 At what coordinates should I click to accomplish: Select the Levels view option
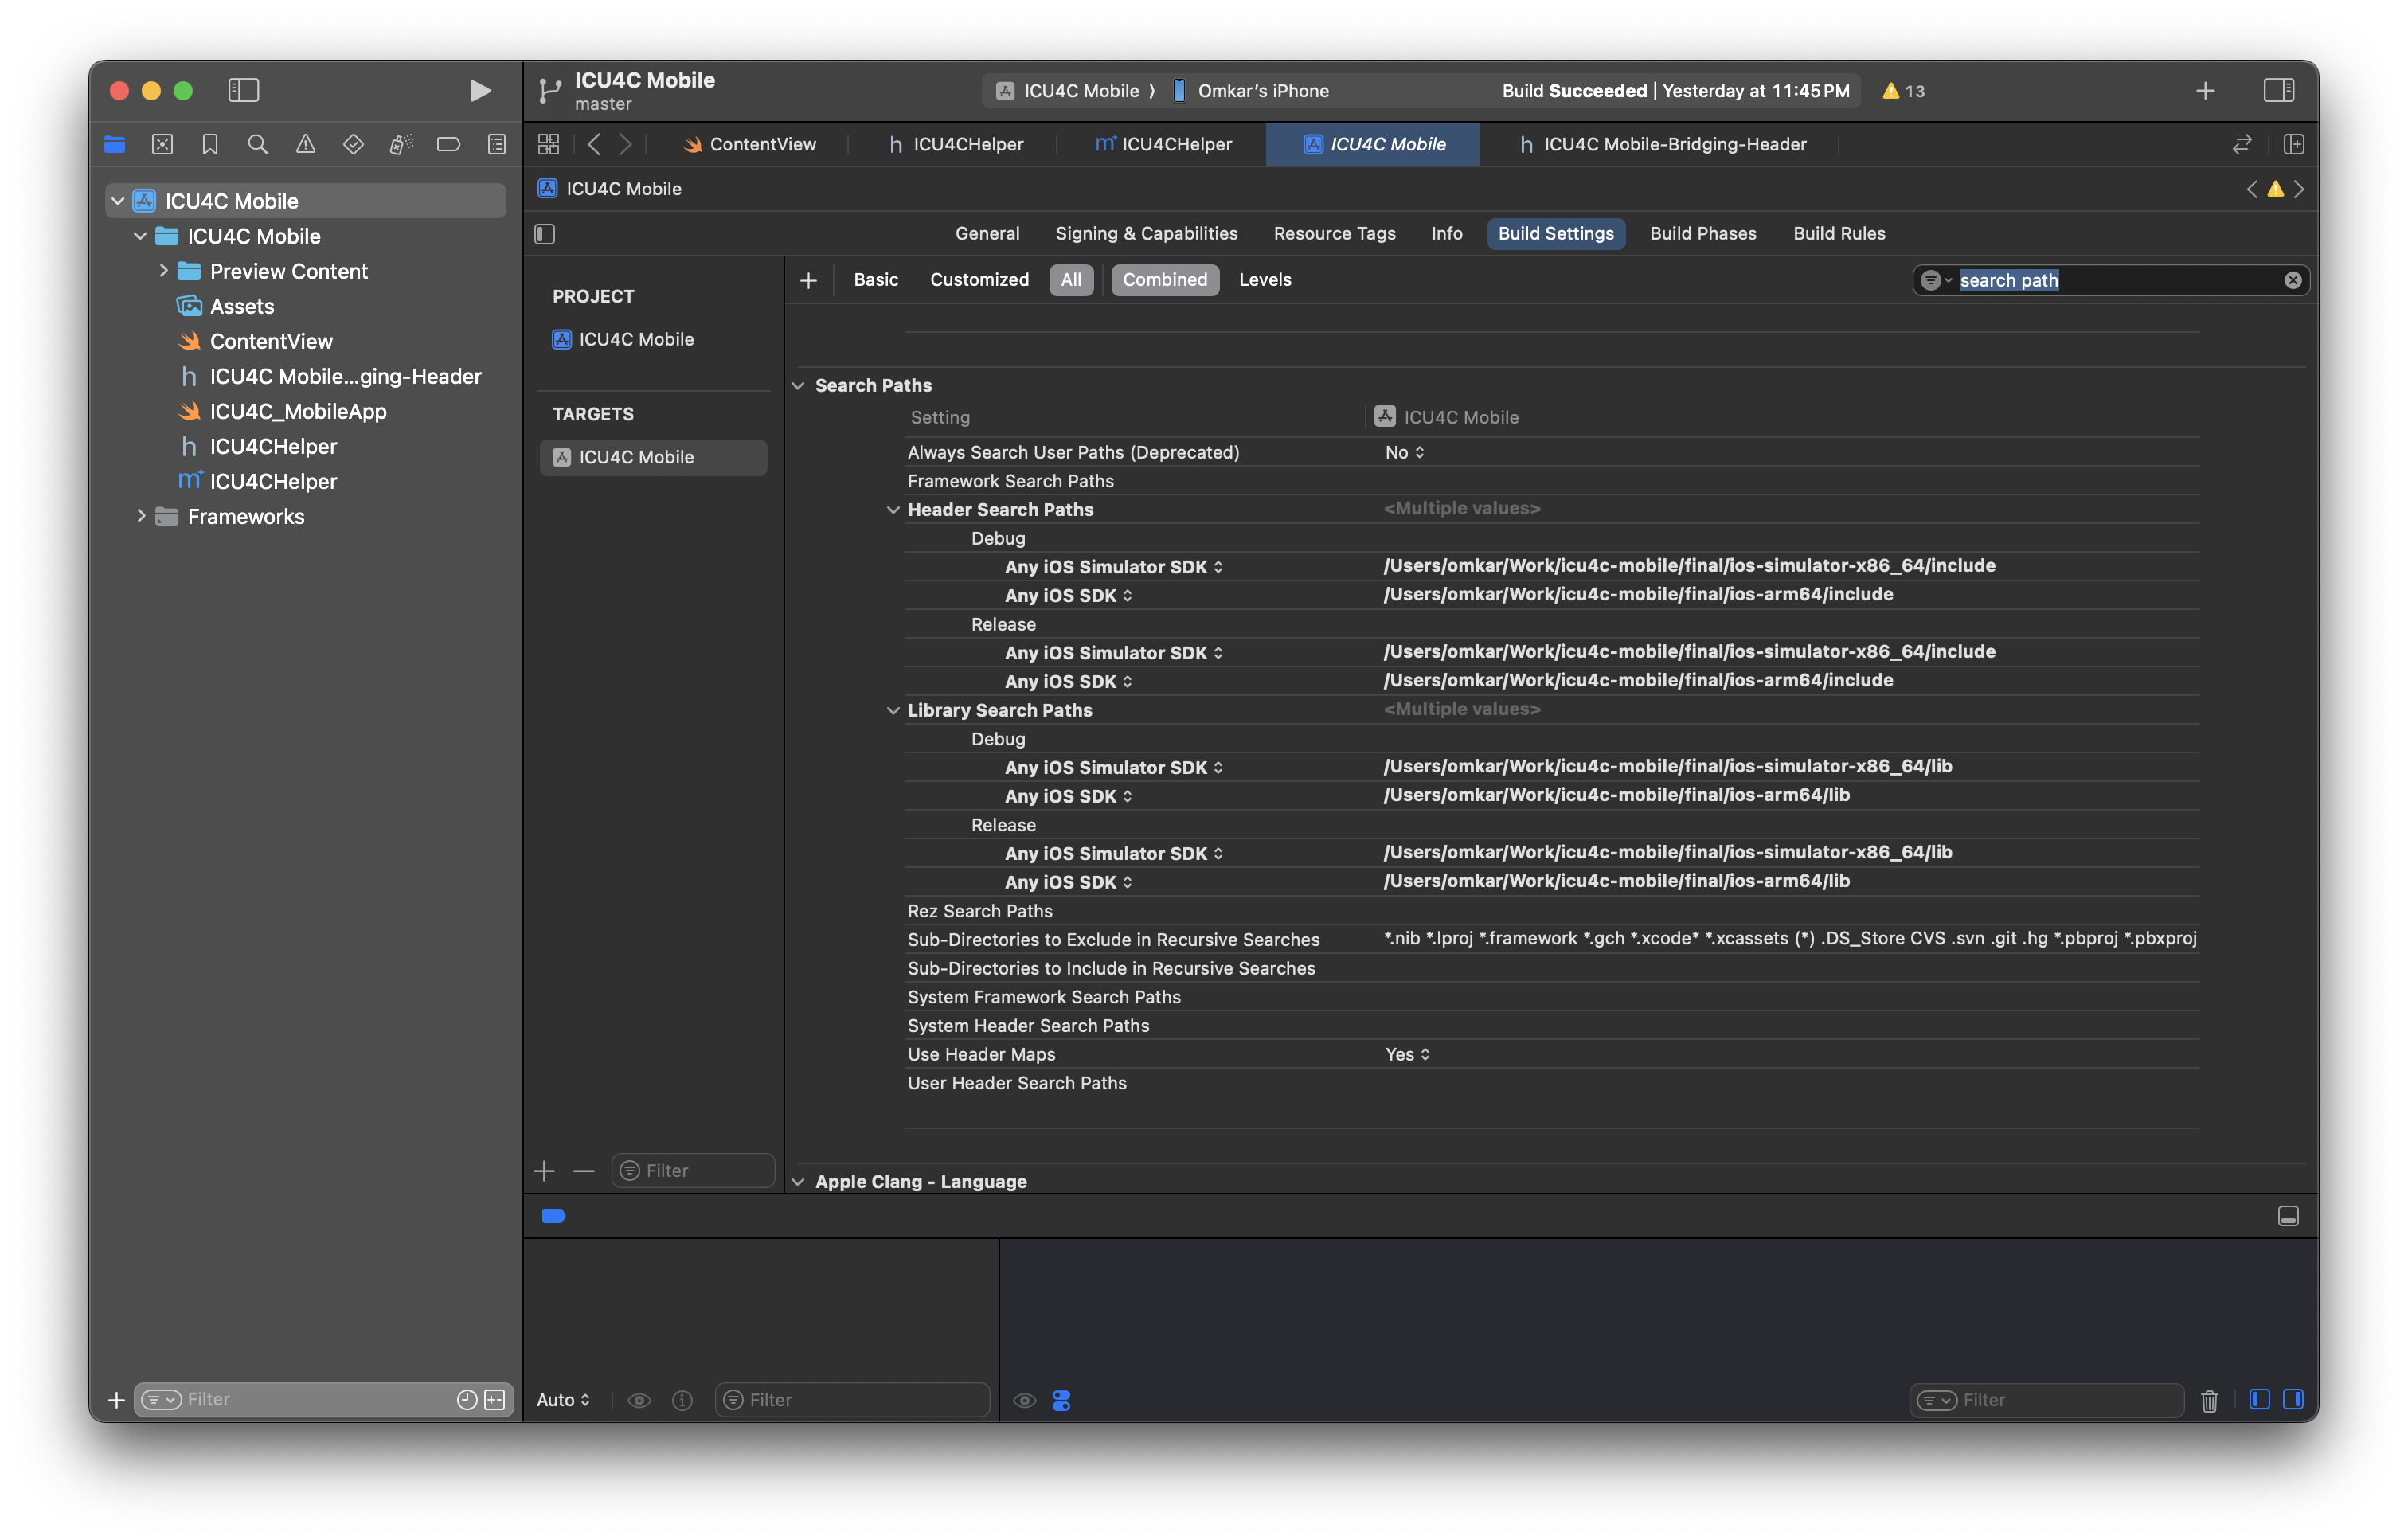1265,281
